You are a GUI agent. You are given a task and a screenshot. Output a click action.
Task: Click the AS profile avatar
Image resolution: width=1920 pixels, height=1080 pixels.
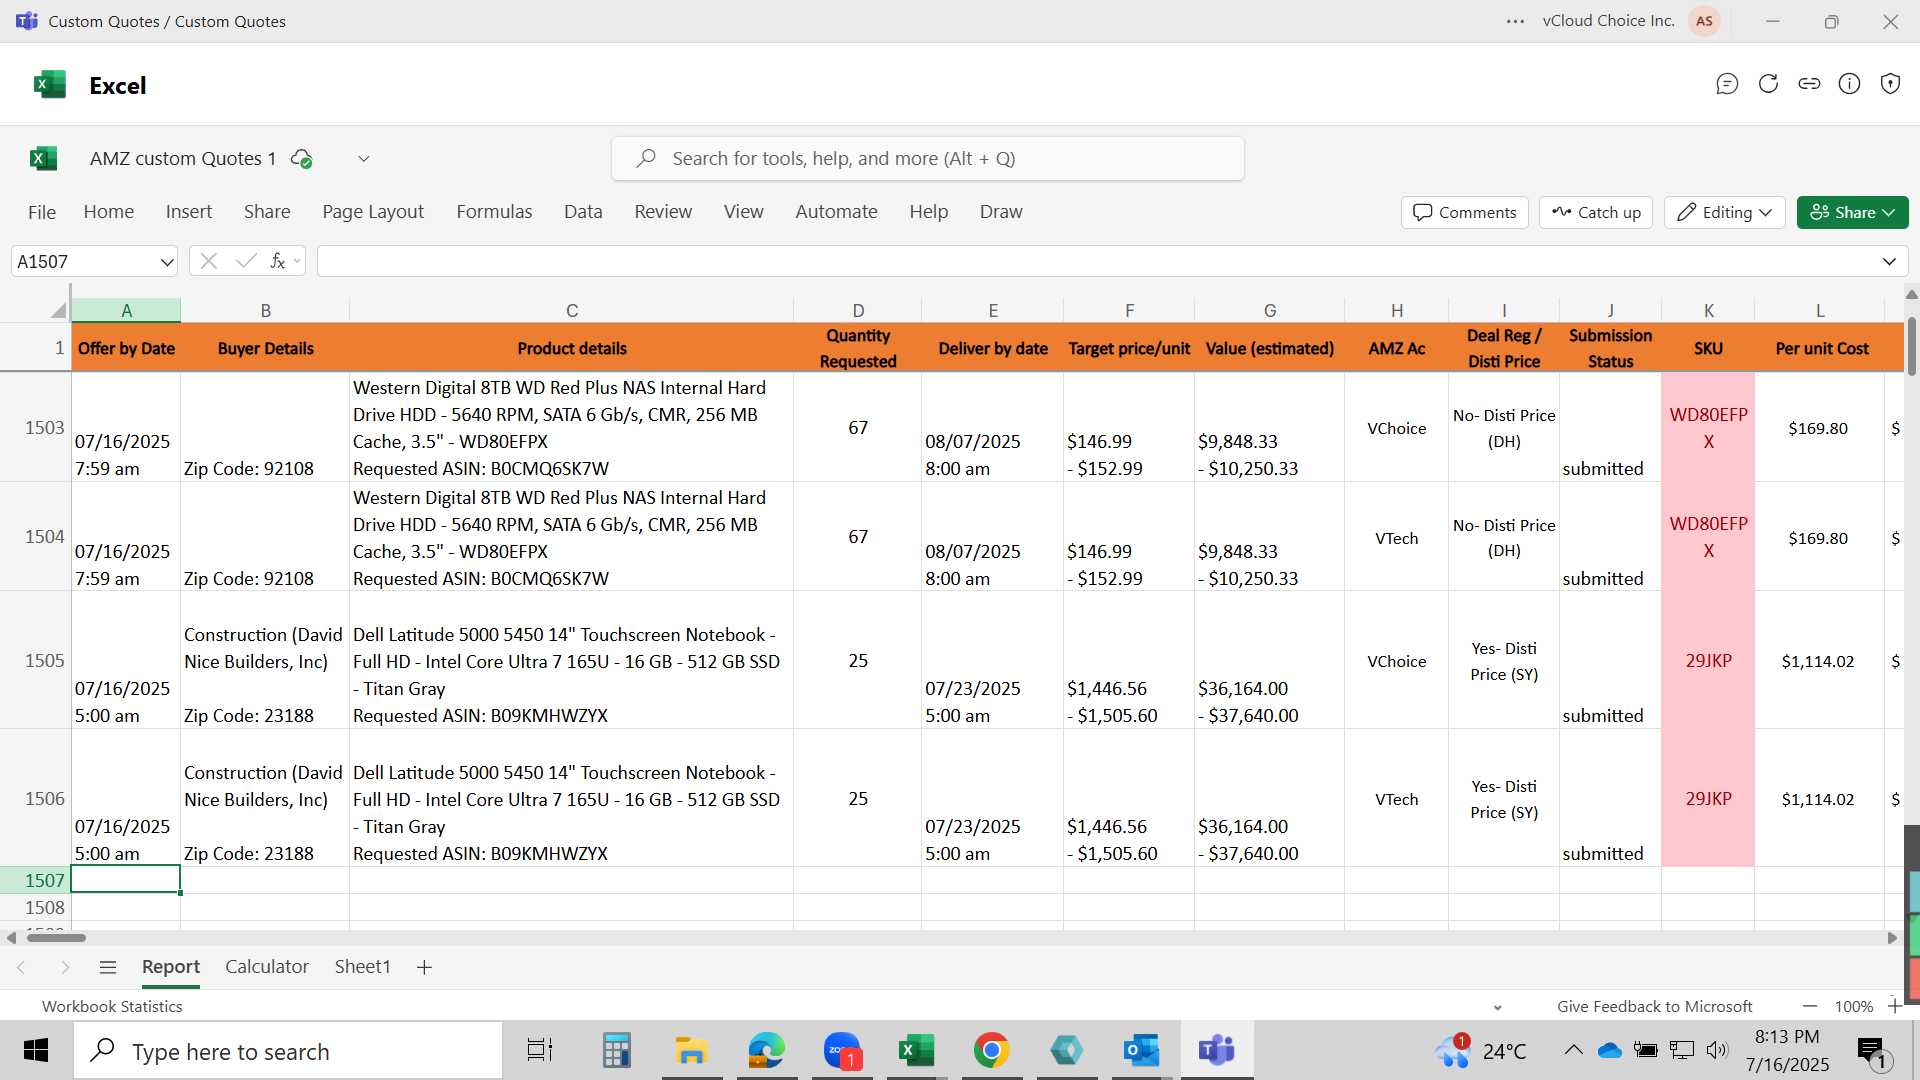pos(1704,21)
